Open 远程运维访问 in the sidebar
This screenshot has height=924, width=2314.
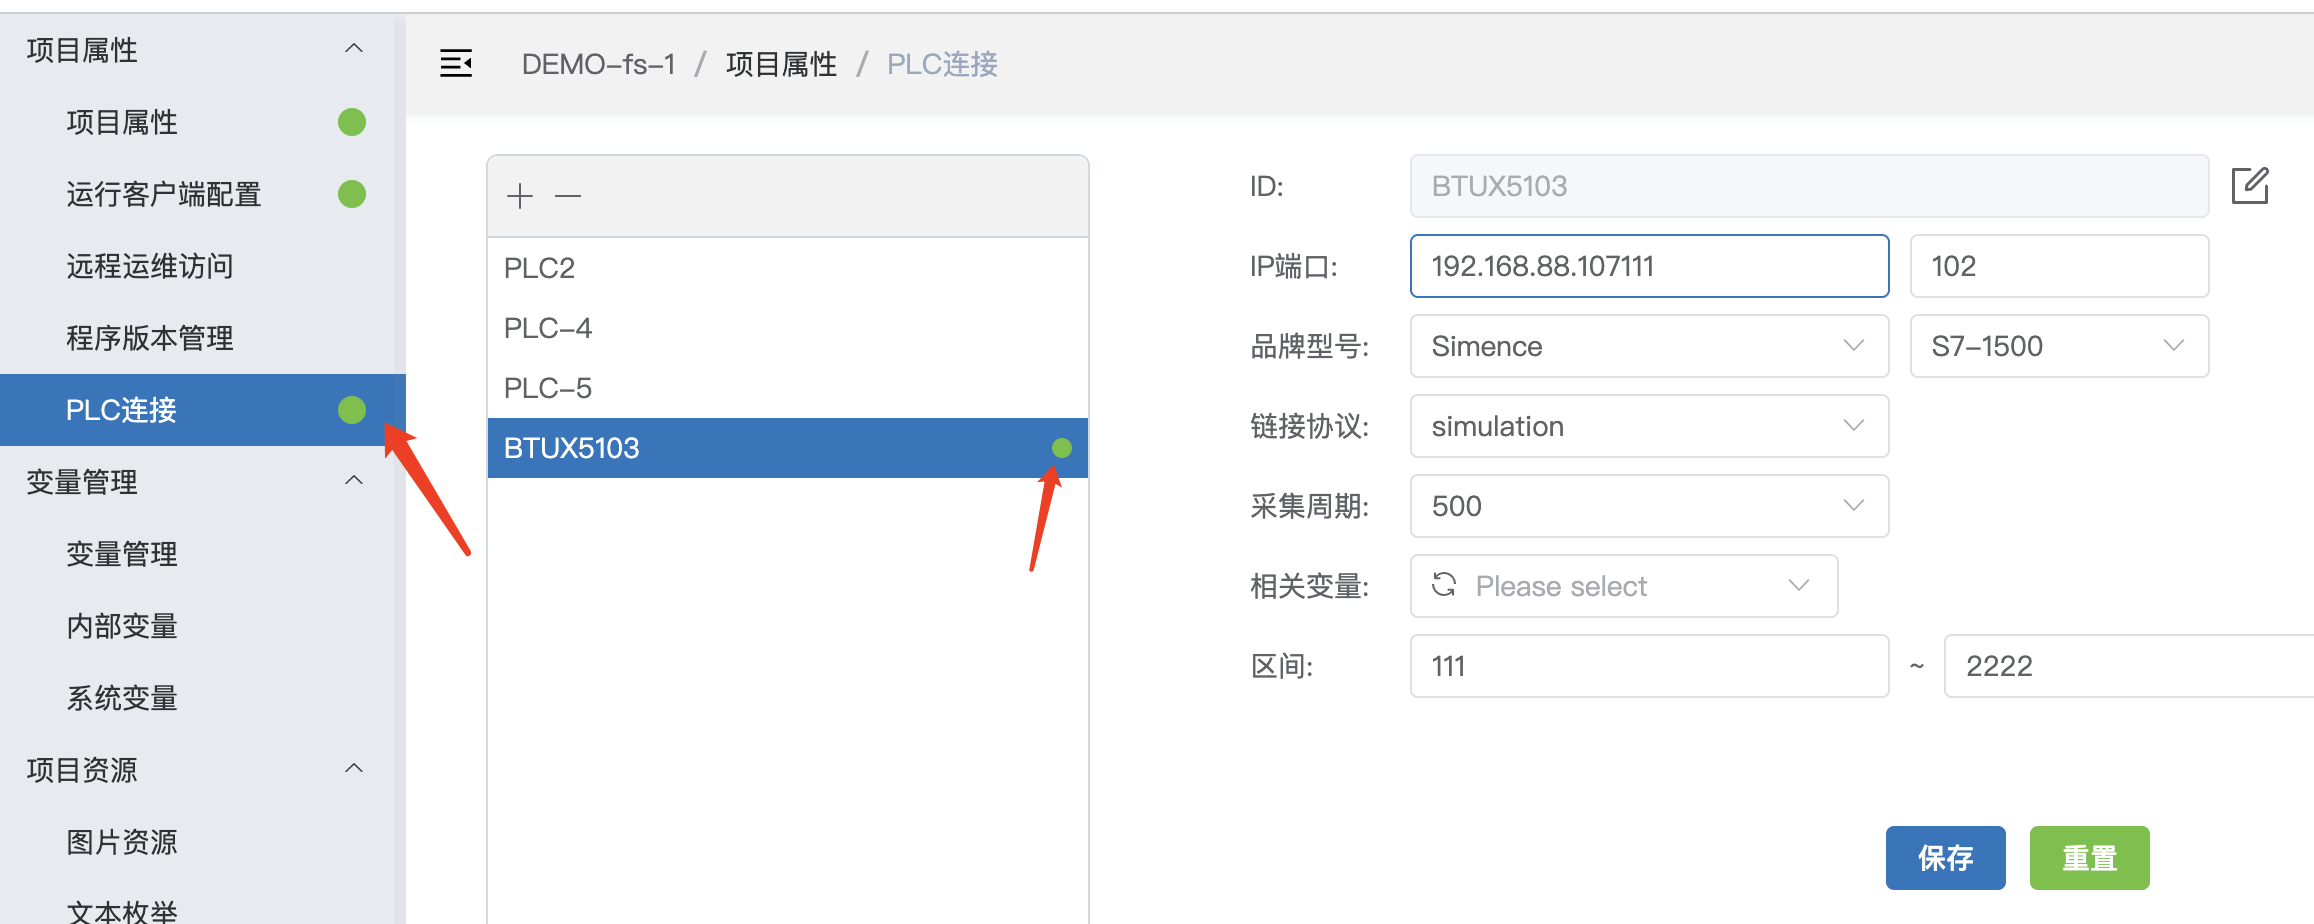pyautogui.click(x=150, y=266)
